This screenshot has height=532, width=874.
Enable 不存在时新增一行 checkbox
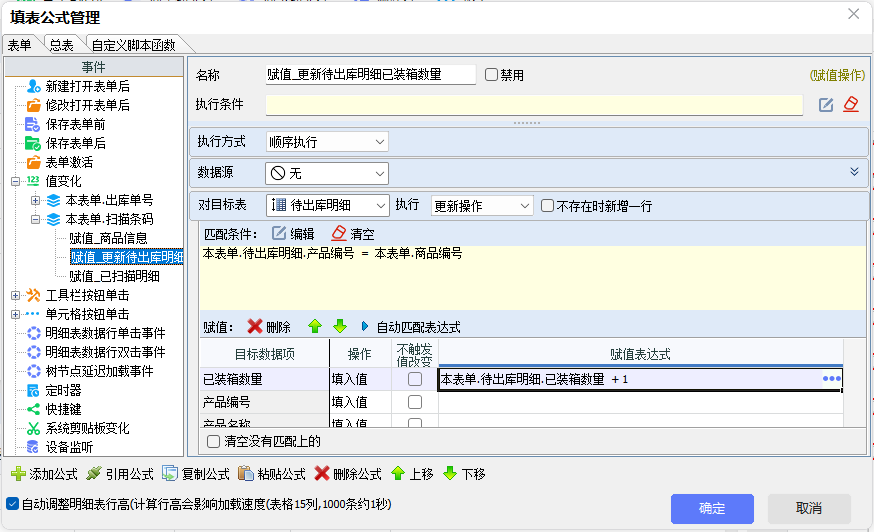pyautogui.click(x=547, y=206)
